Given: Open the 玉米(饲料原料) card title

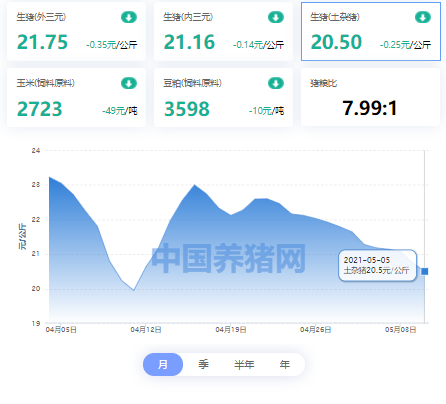Looking at the screenshot, I should (46, 83).
